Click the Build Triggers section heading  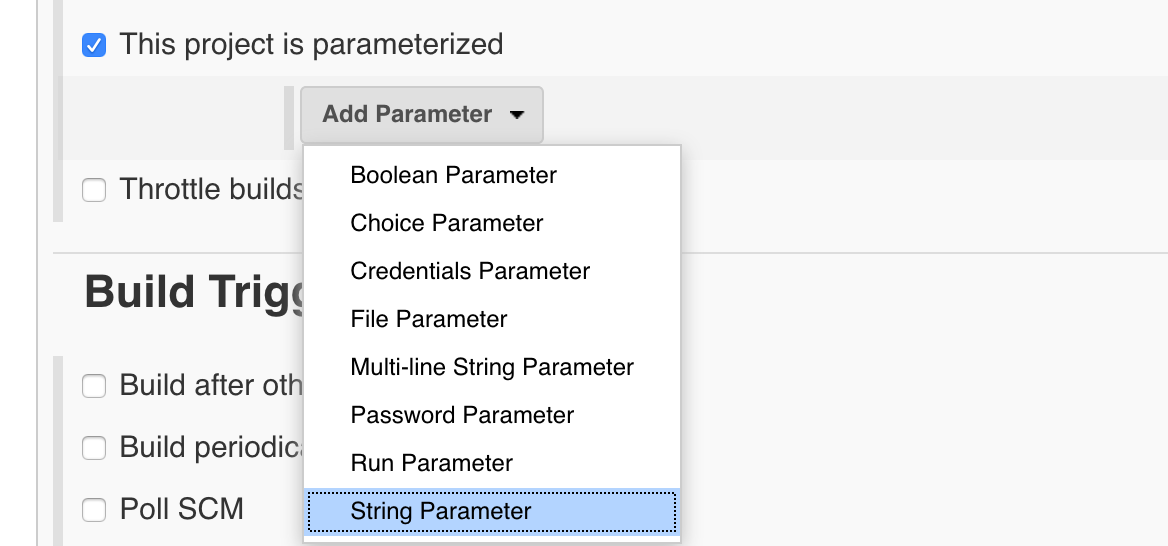(193, 292)
